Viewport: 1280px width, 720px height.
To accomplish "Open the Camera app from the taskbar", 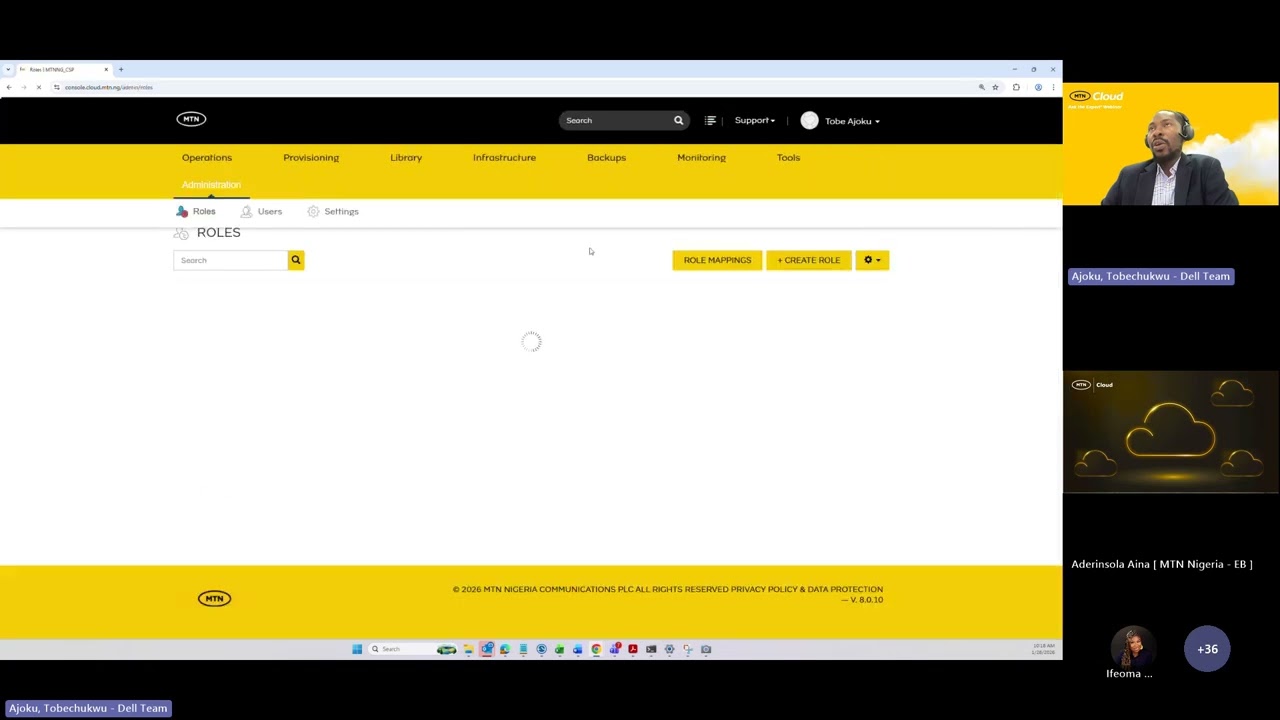I will [706, 649].
